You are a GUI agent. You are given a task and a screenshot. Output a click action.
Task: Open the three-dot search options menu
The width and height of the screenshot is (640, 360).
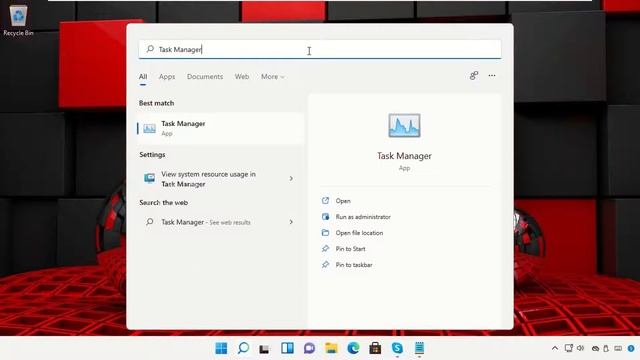click(x=492, y=76)
